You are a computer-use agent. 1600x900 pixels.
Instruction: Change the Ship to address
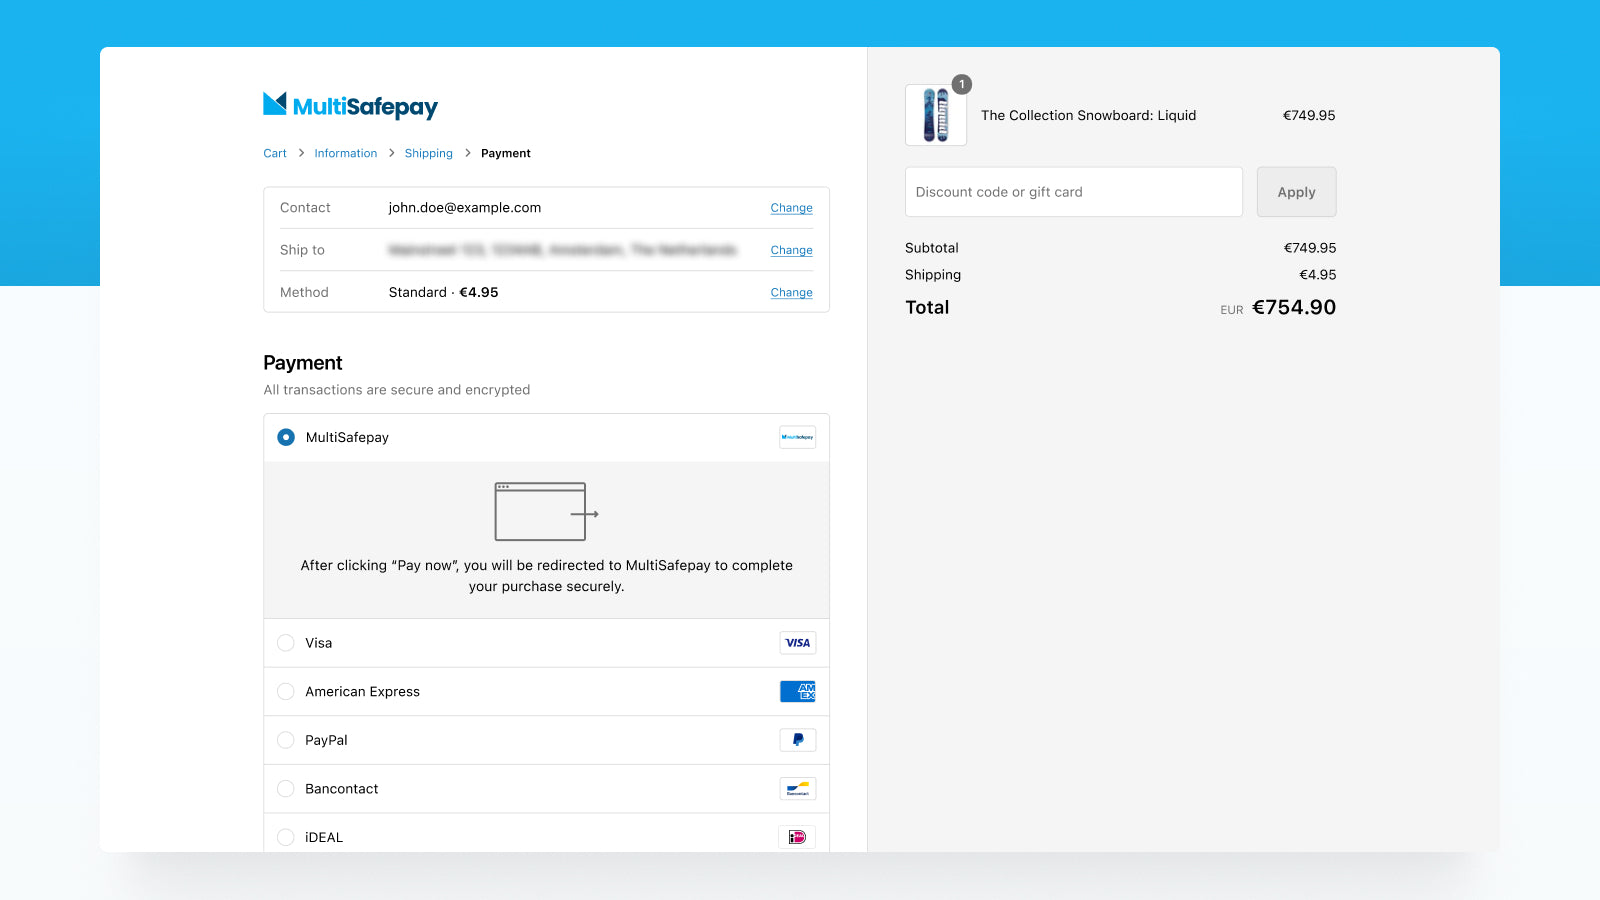point(791,250)
